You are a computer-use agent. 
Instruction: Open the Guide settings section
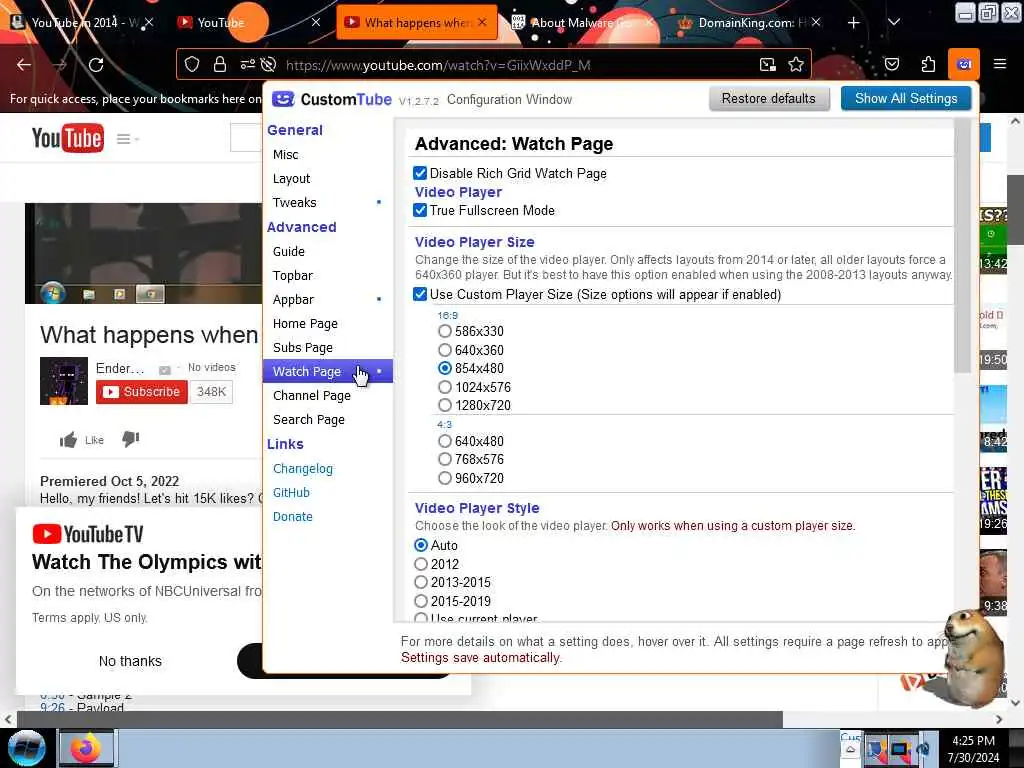coord(289,251)
